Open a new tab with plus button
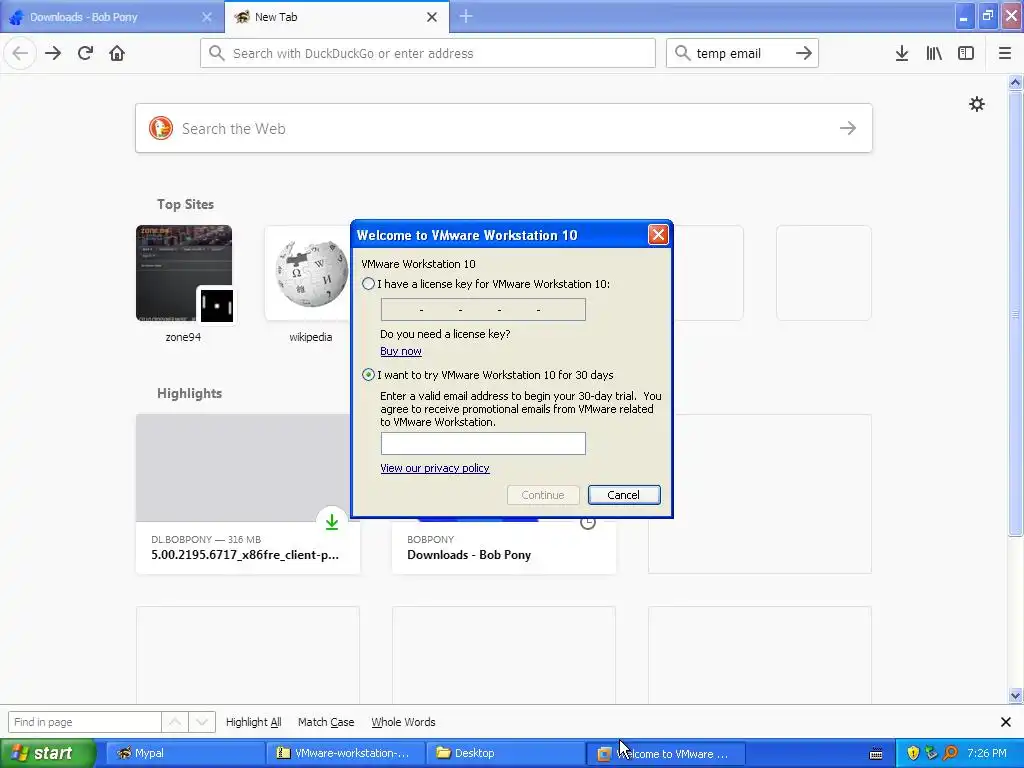Viewport: 1024px width, 768px height. (466, 16)
